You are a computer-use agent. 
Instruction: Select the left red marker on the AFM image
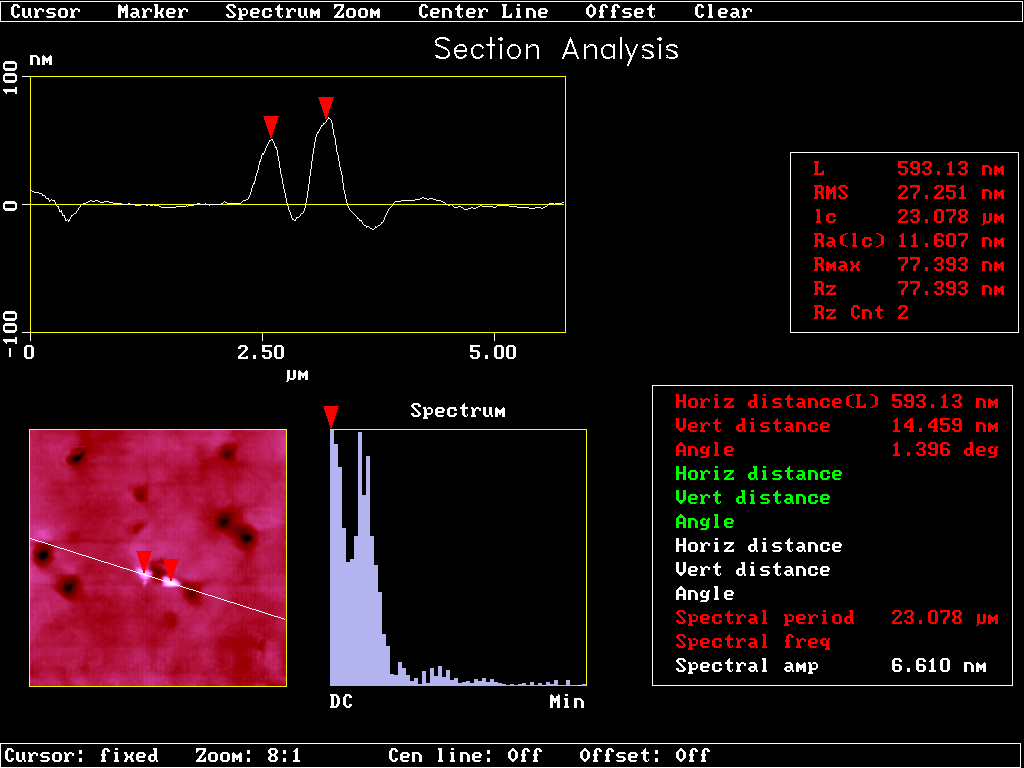point(144,560)
